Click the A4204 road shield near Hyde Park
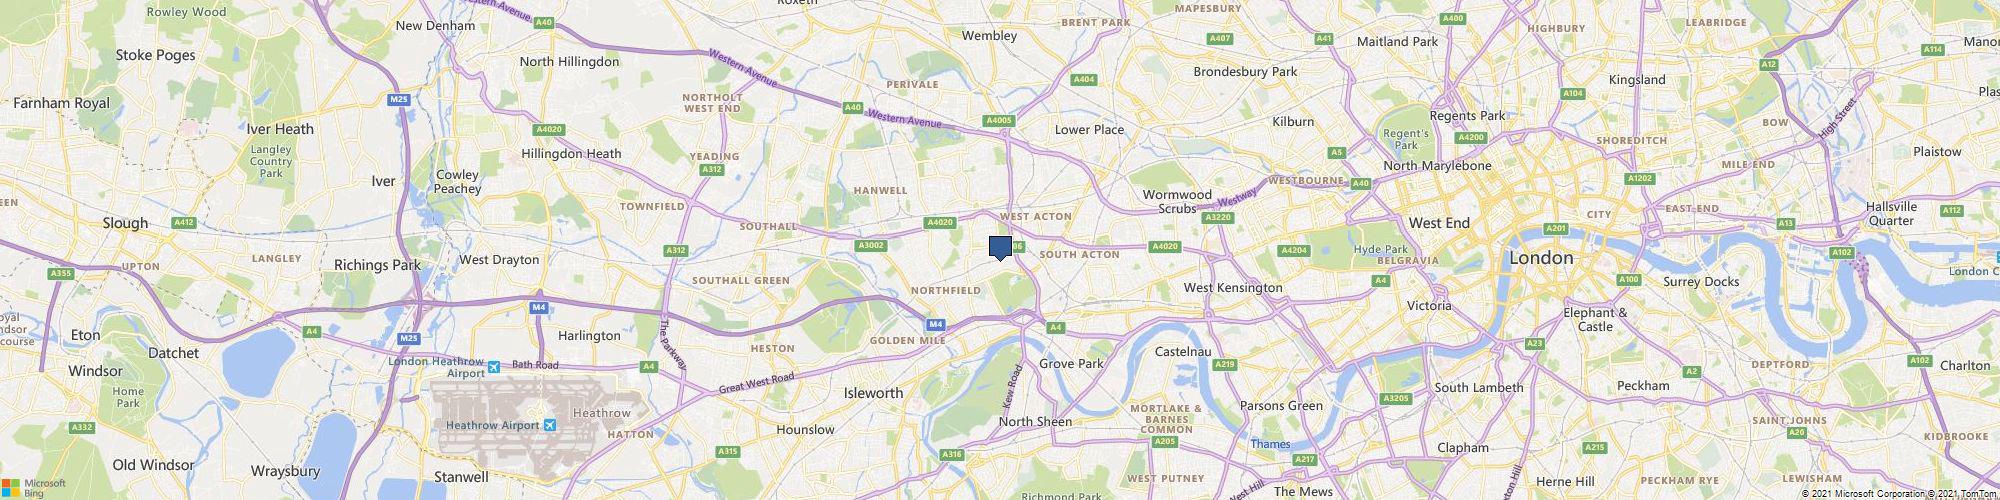 (x=1294, y=250)
